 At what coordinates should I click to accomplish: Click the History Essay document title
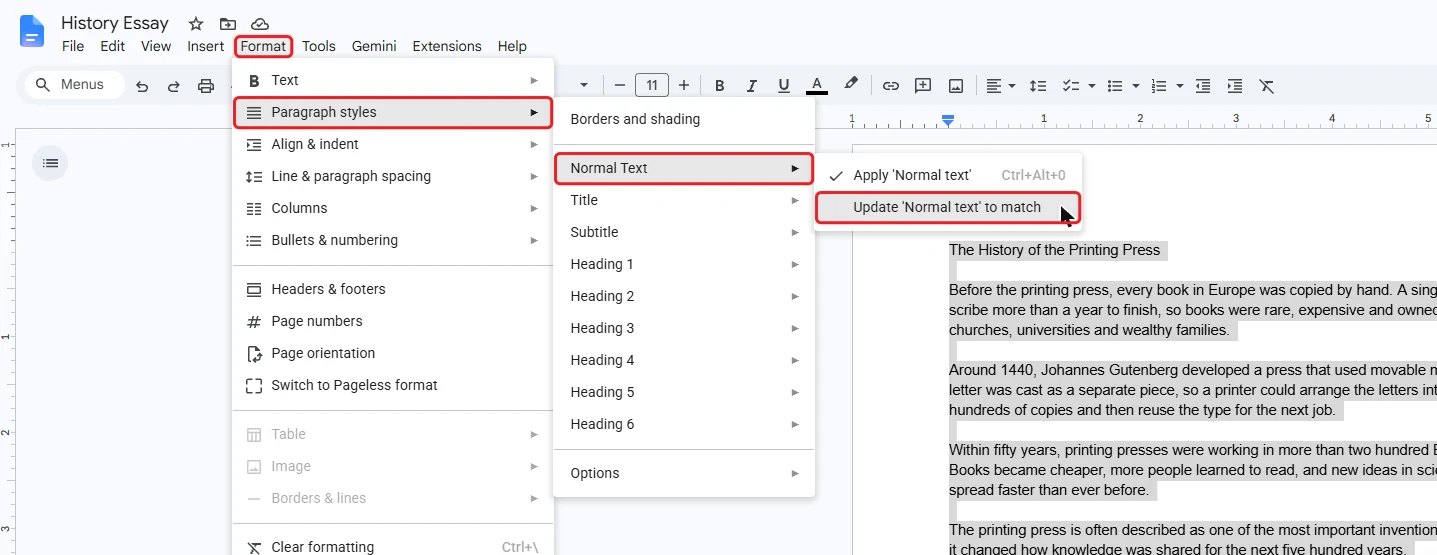tap(115, 23)
